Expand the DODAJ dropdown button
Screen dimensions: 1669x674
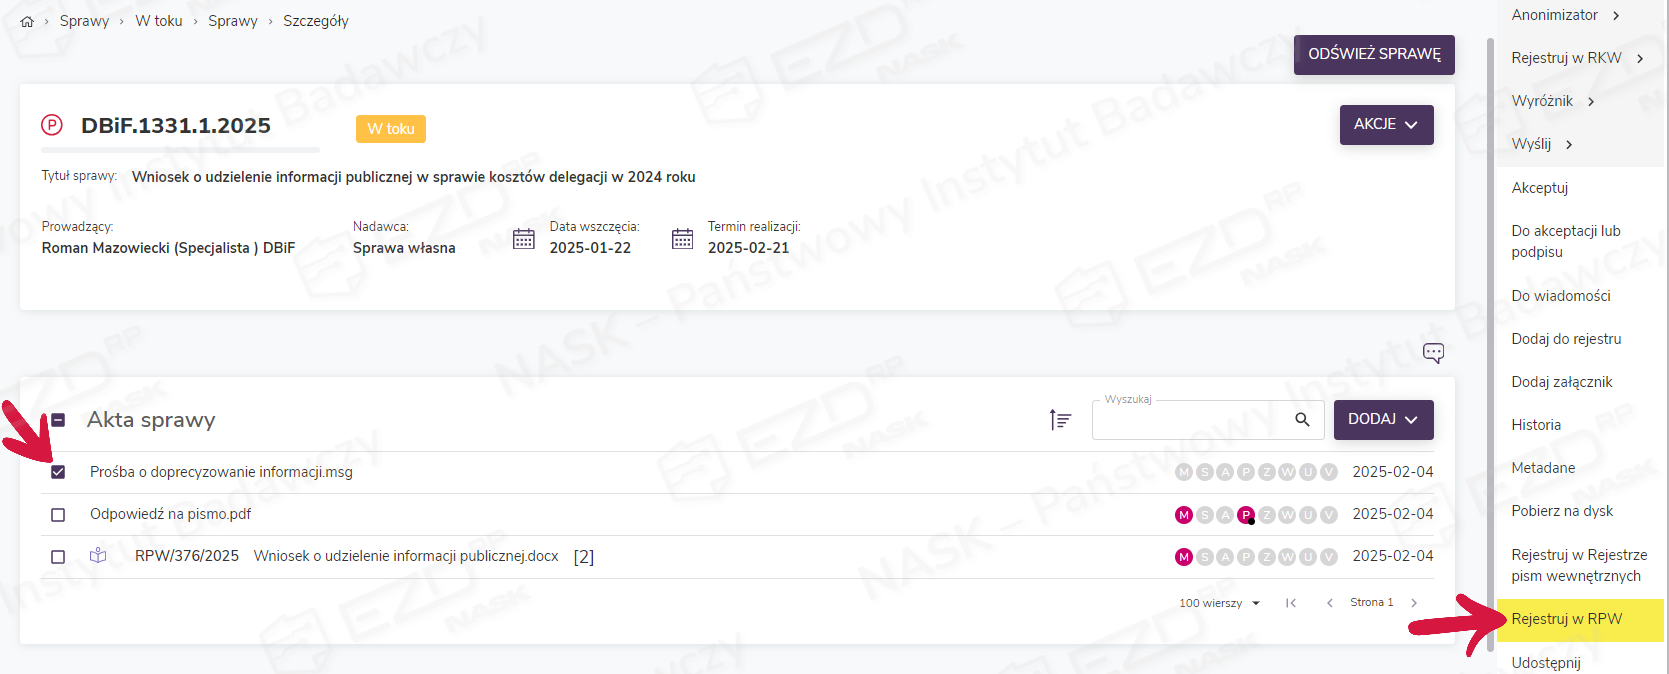pos(1383,420)
